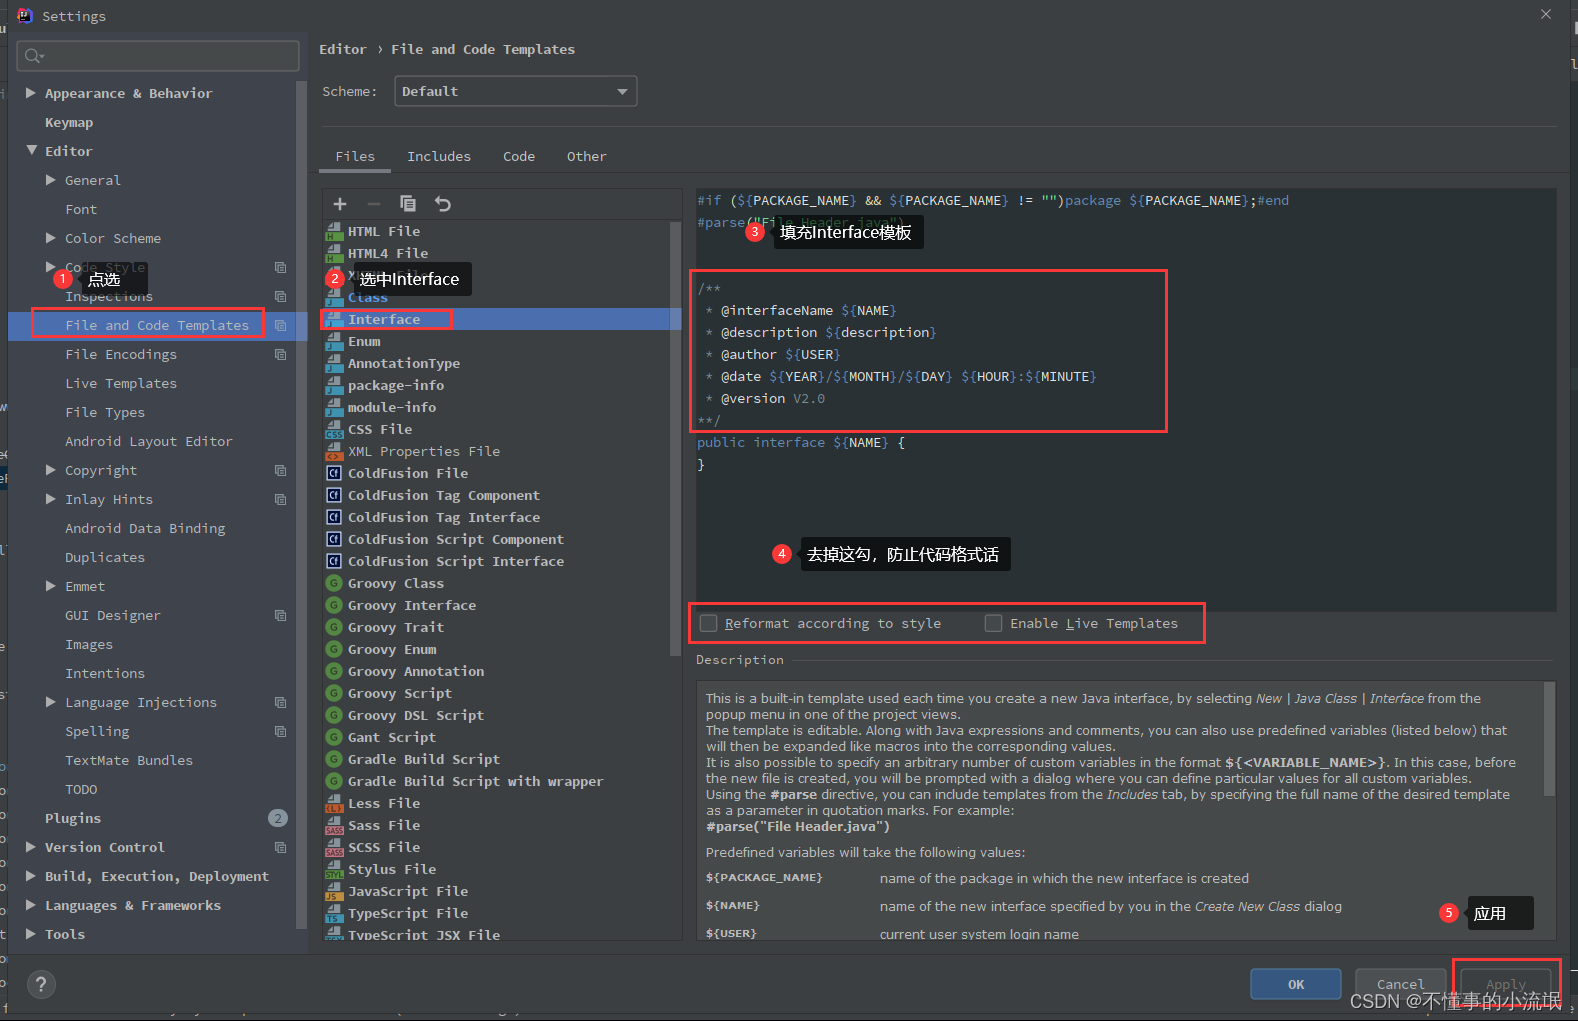Click the Stylus File template icon
The width and height of the screenshot is (1578, 1021).
(334, 870)
